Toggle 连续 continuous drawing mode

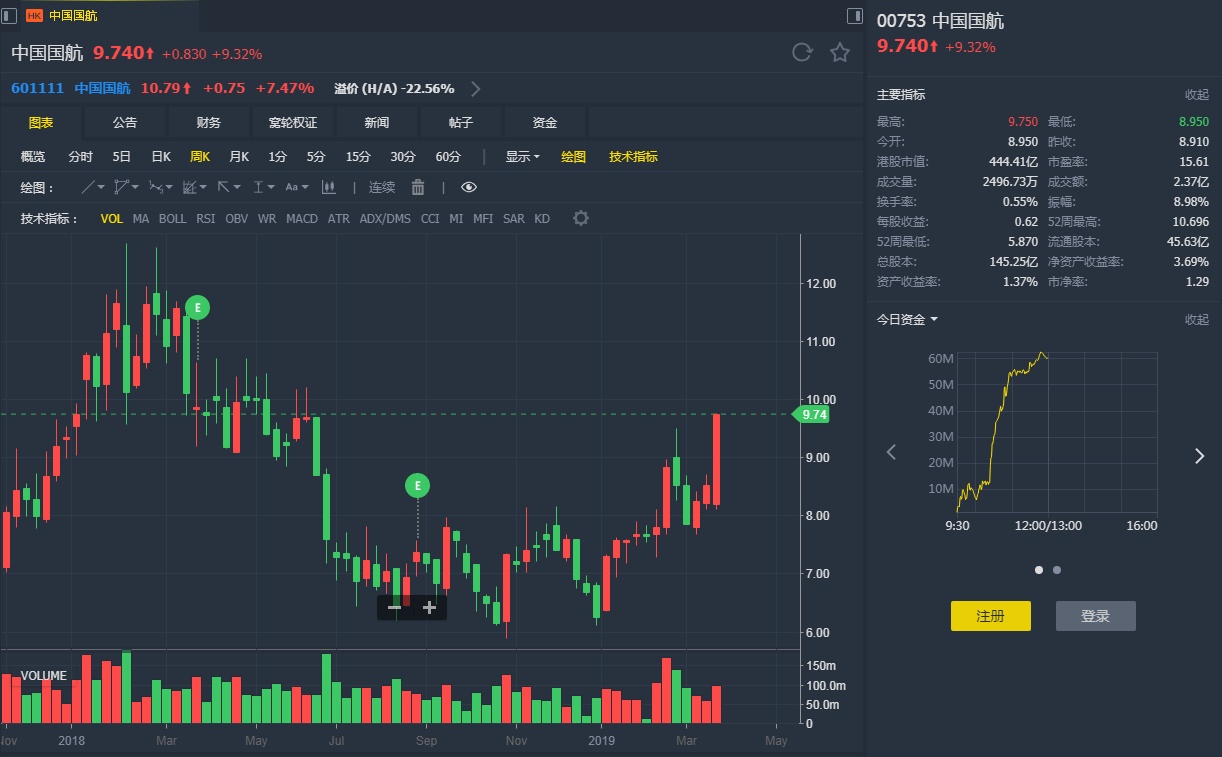[382, 187]
